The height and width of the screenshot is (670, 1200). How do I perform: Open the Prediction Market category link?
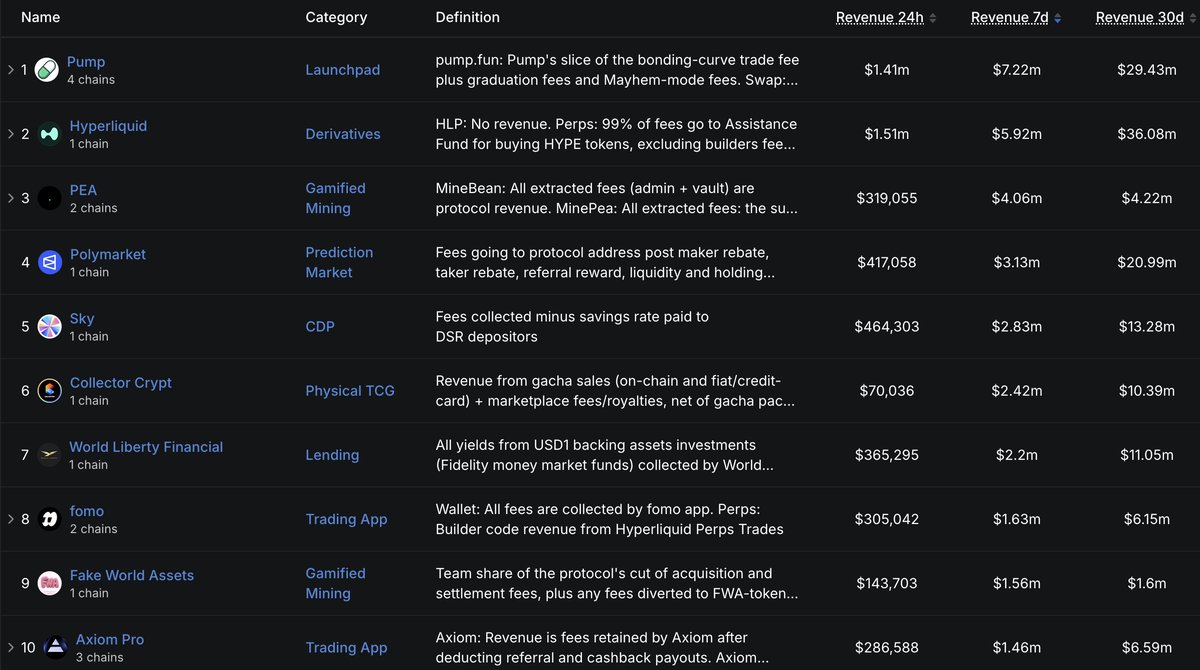point(339,262)
